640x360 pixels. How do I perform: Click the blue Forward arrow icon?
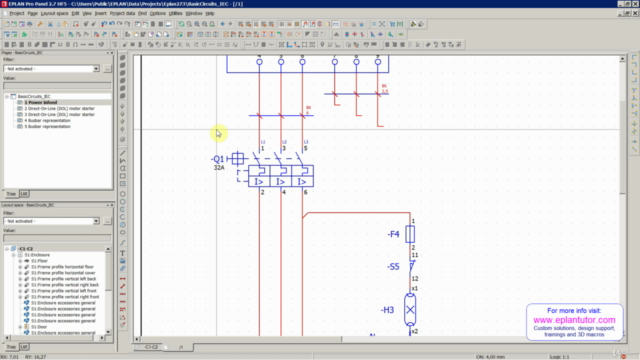pyautogui.click(x=230, y=24)
